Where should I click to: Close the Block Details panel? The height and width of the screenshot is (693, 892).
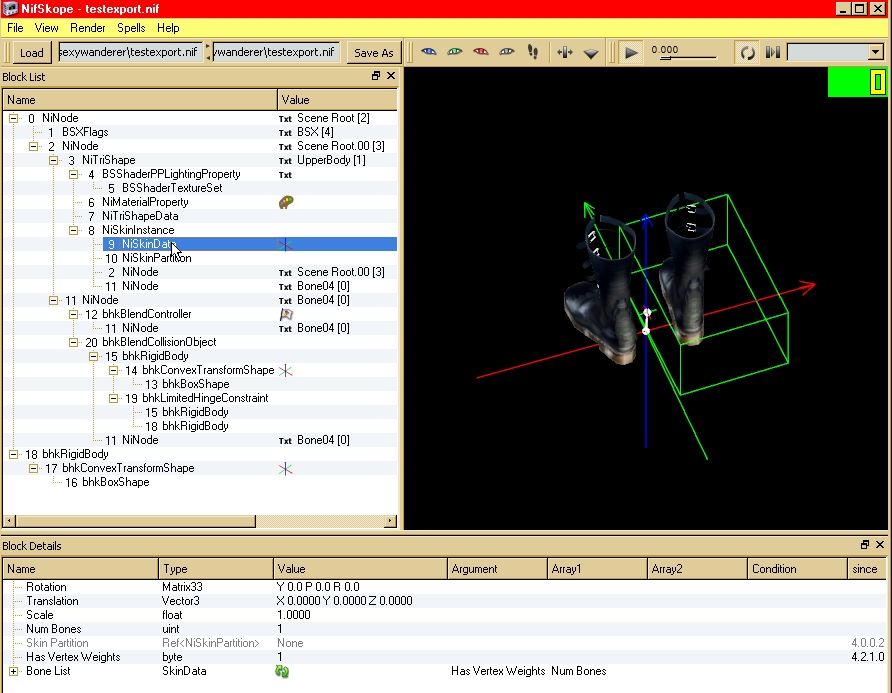click(880, 544)
